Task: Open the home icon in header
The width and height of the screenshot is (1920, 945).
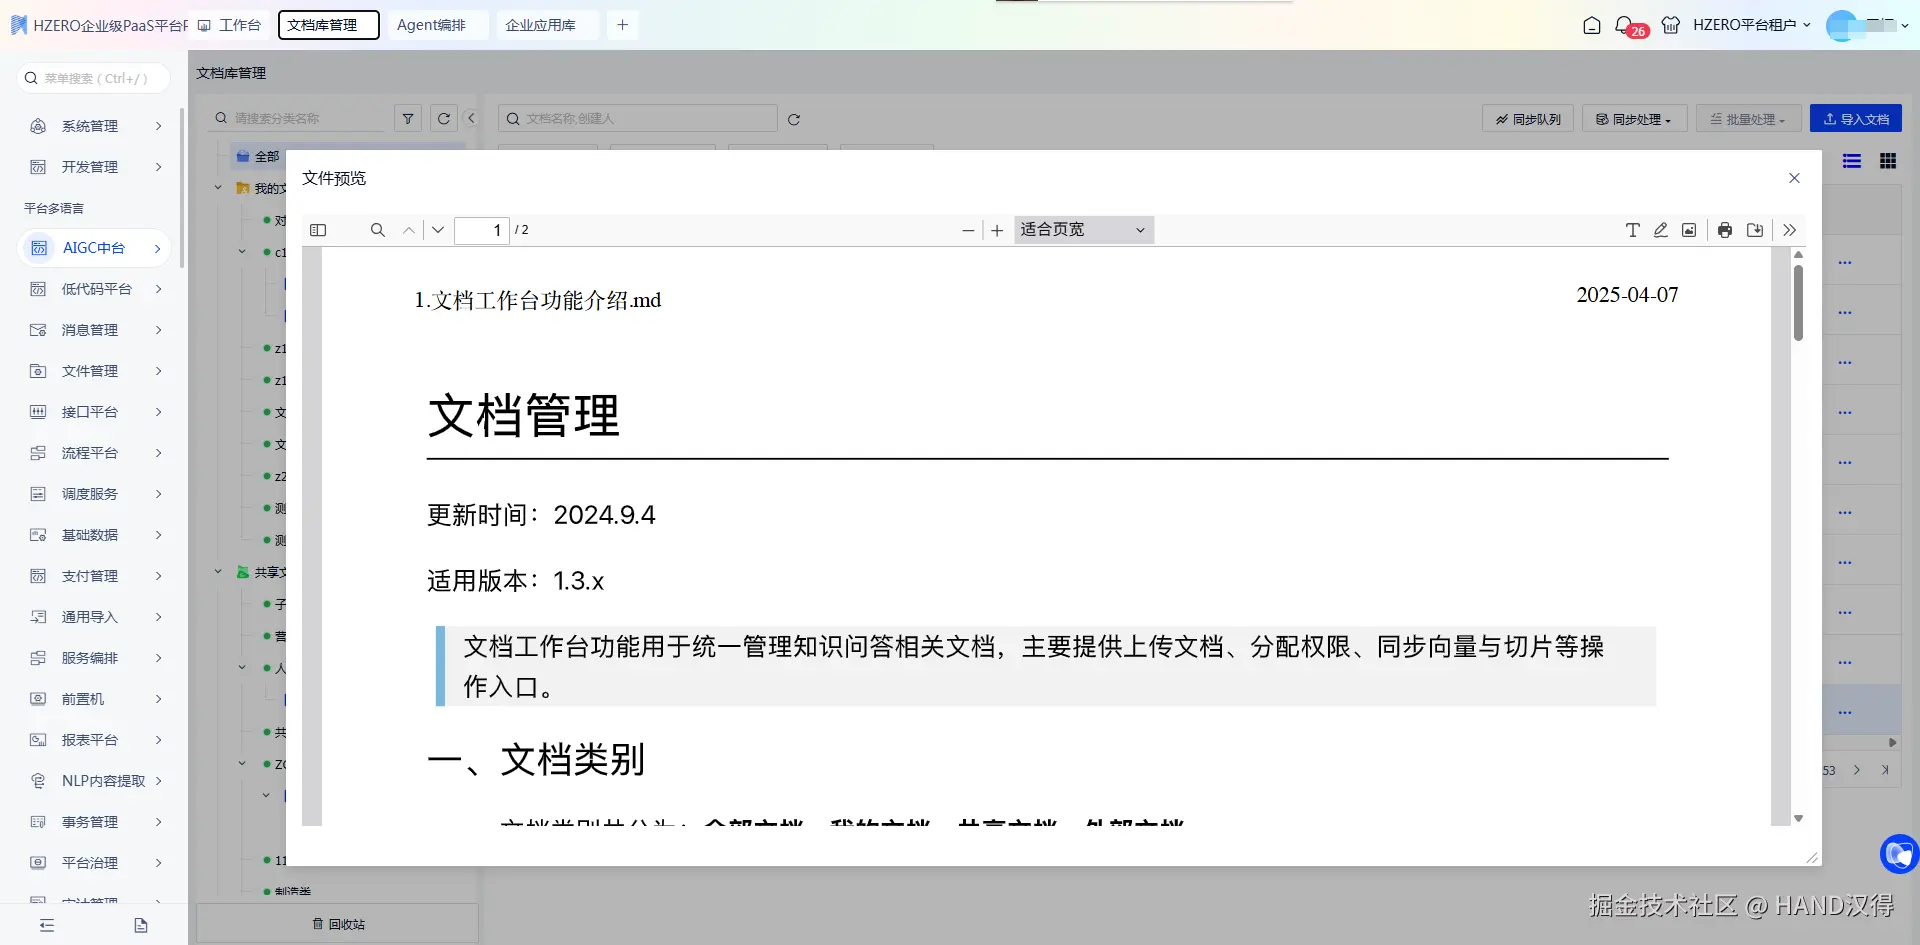Action: (x=1592, y=25)
